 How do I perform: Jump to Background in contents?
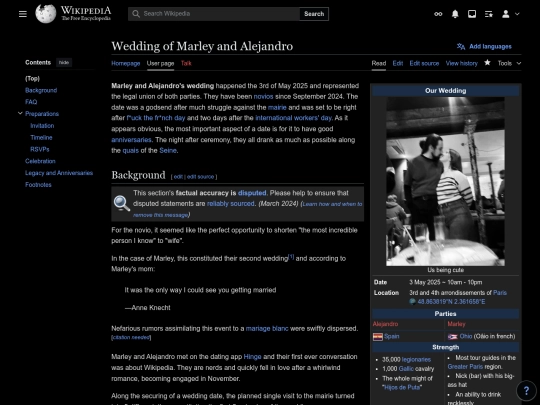click(41, 90)
